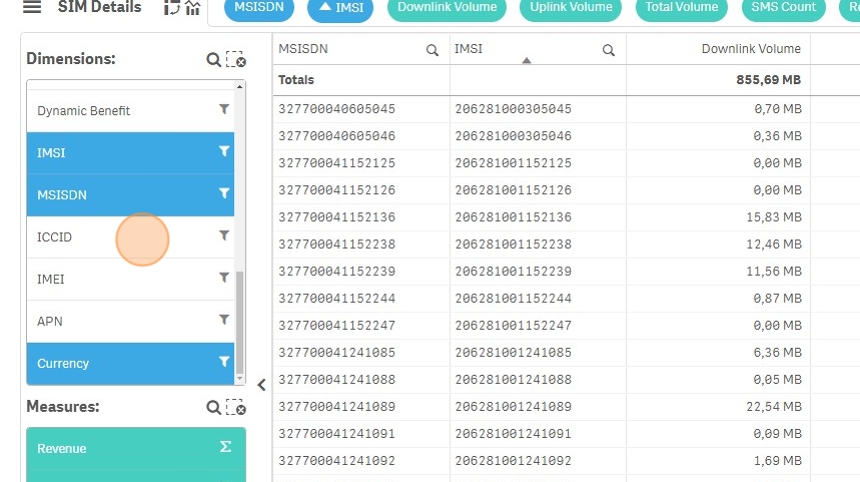Click the sort arrow under IMSI column header
This screenshot has width=860, height=482.
click(527, 60)
